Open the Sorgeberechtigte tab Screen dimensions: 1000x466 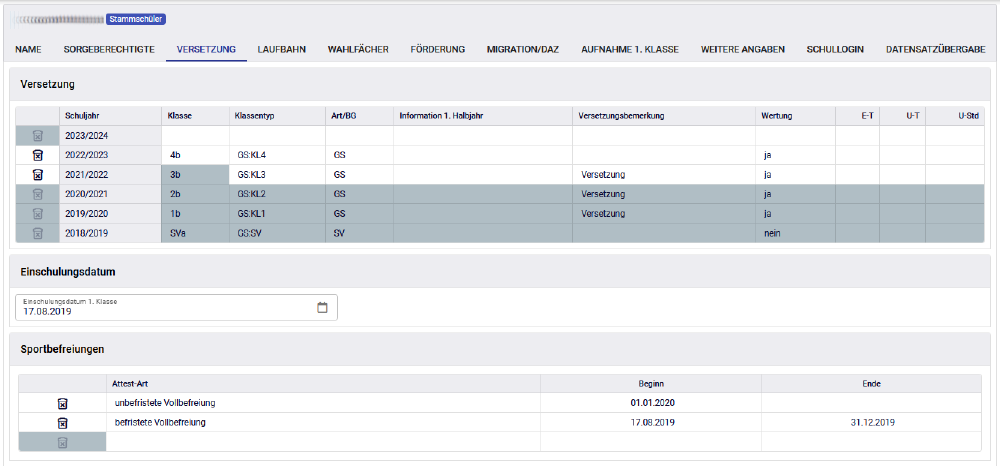point(109,49)
